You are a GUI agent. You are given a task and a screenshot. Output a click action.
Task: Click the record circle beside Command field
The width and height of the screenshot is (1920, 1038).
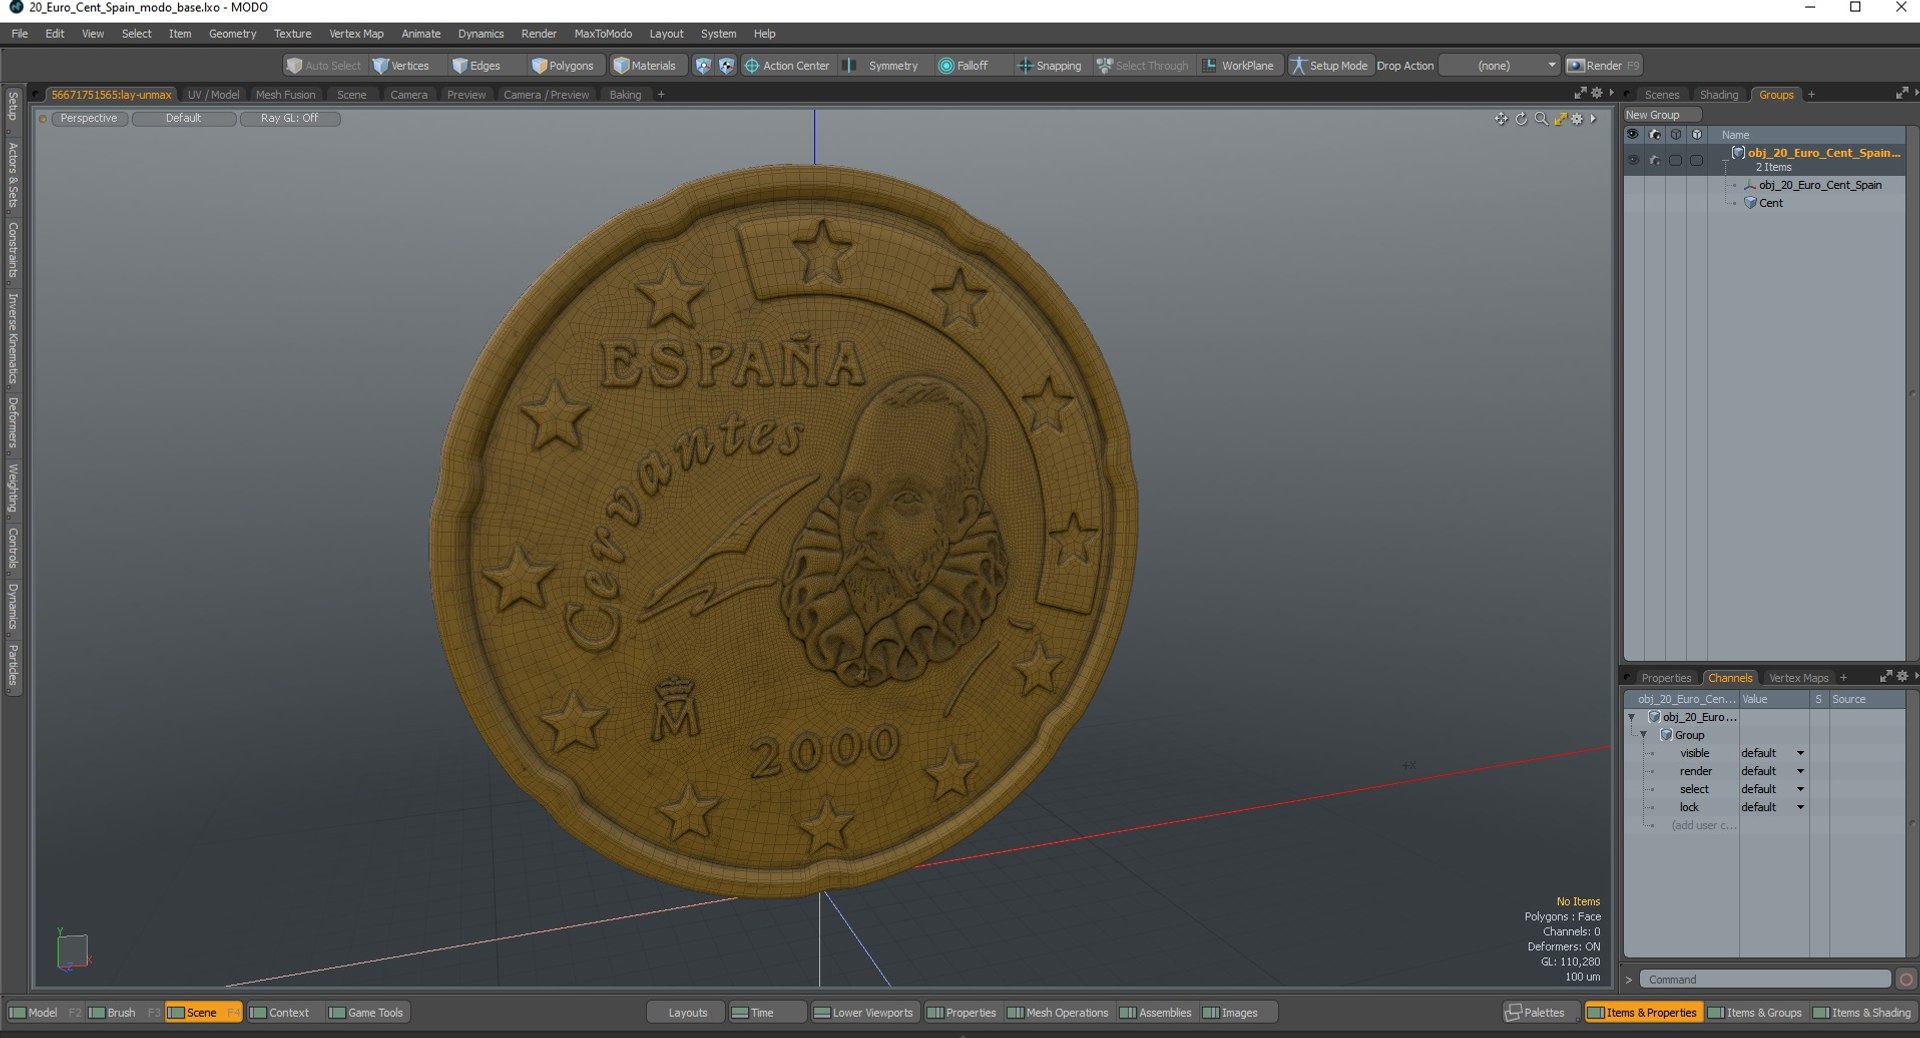pos(1906,980)
